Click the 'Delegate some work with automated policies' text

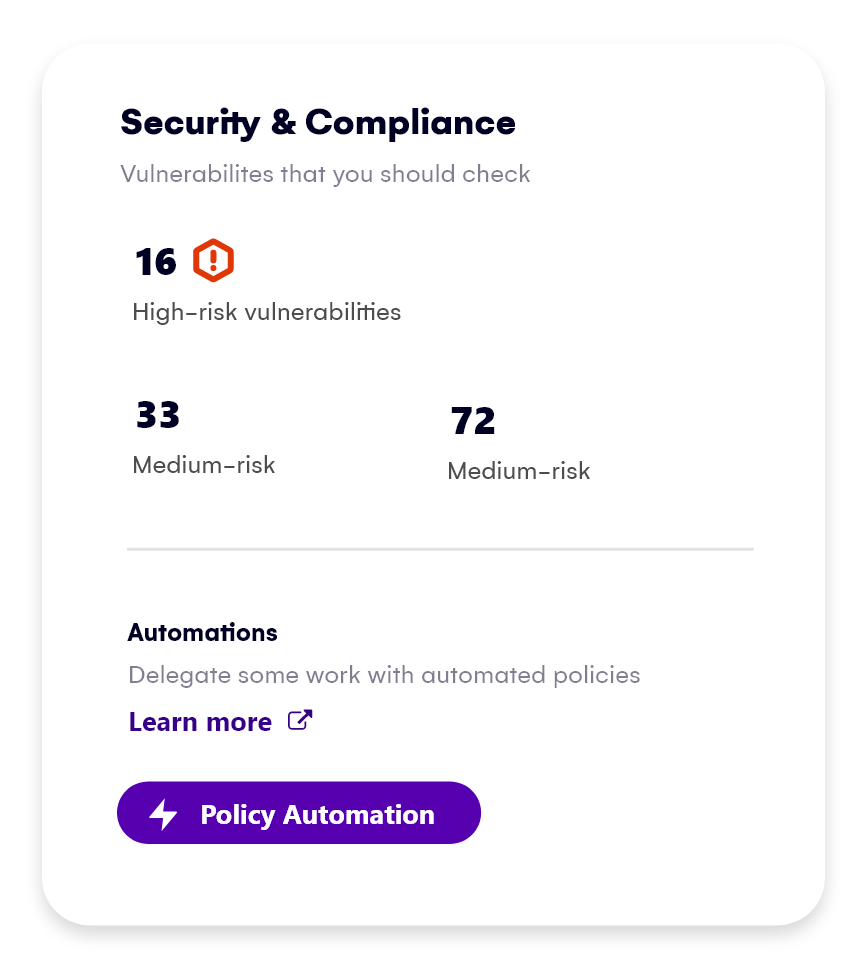[x=384, y=675]
